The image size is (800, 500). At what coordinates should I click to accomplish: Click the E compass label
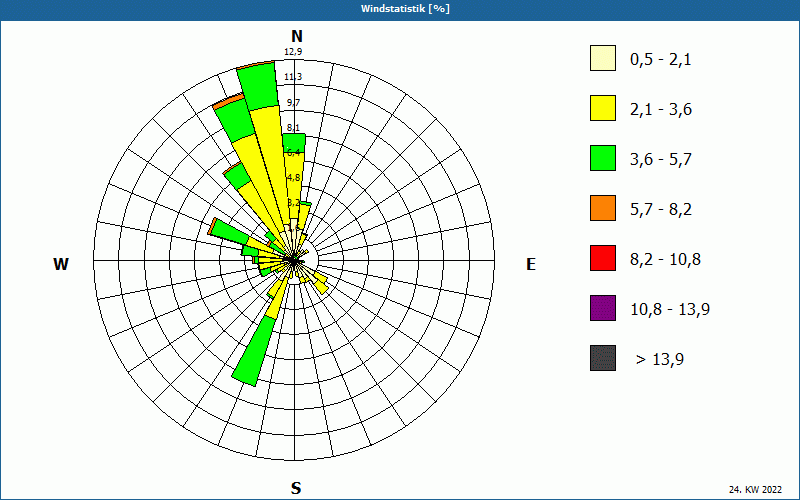click(531, 264)
